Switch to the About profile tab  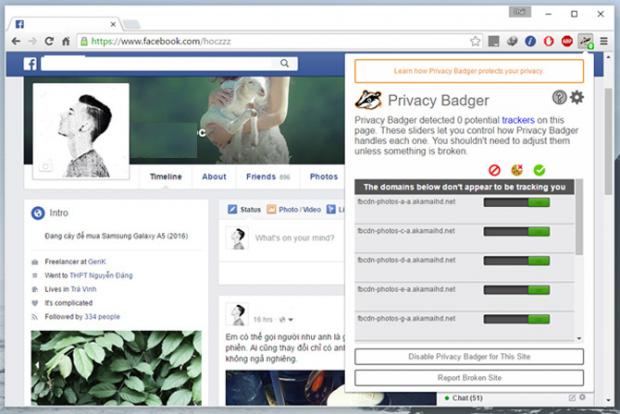point(214,177)
